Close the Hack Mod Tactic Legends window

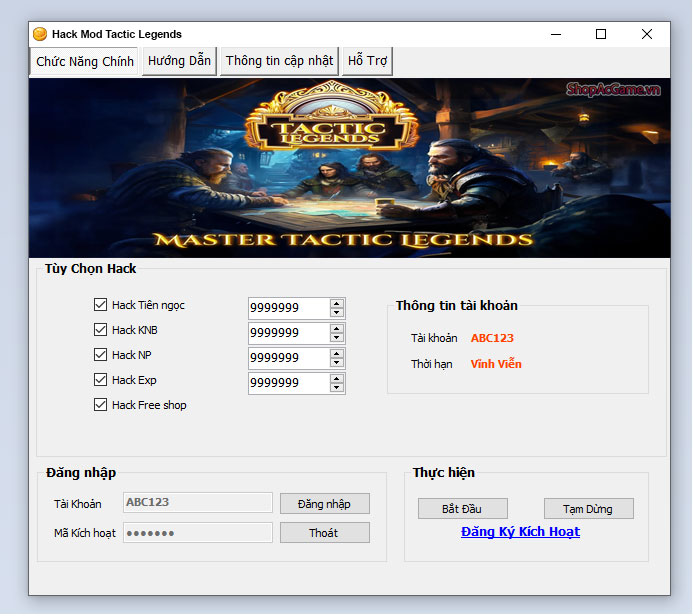click(647, 34)
